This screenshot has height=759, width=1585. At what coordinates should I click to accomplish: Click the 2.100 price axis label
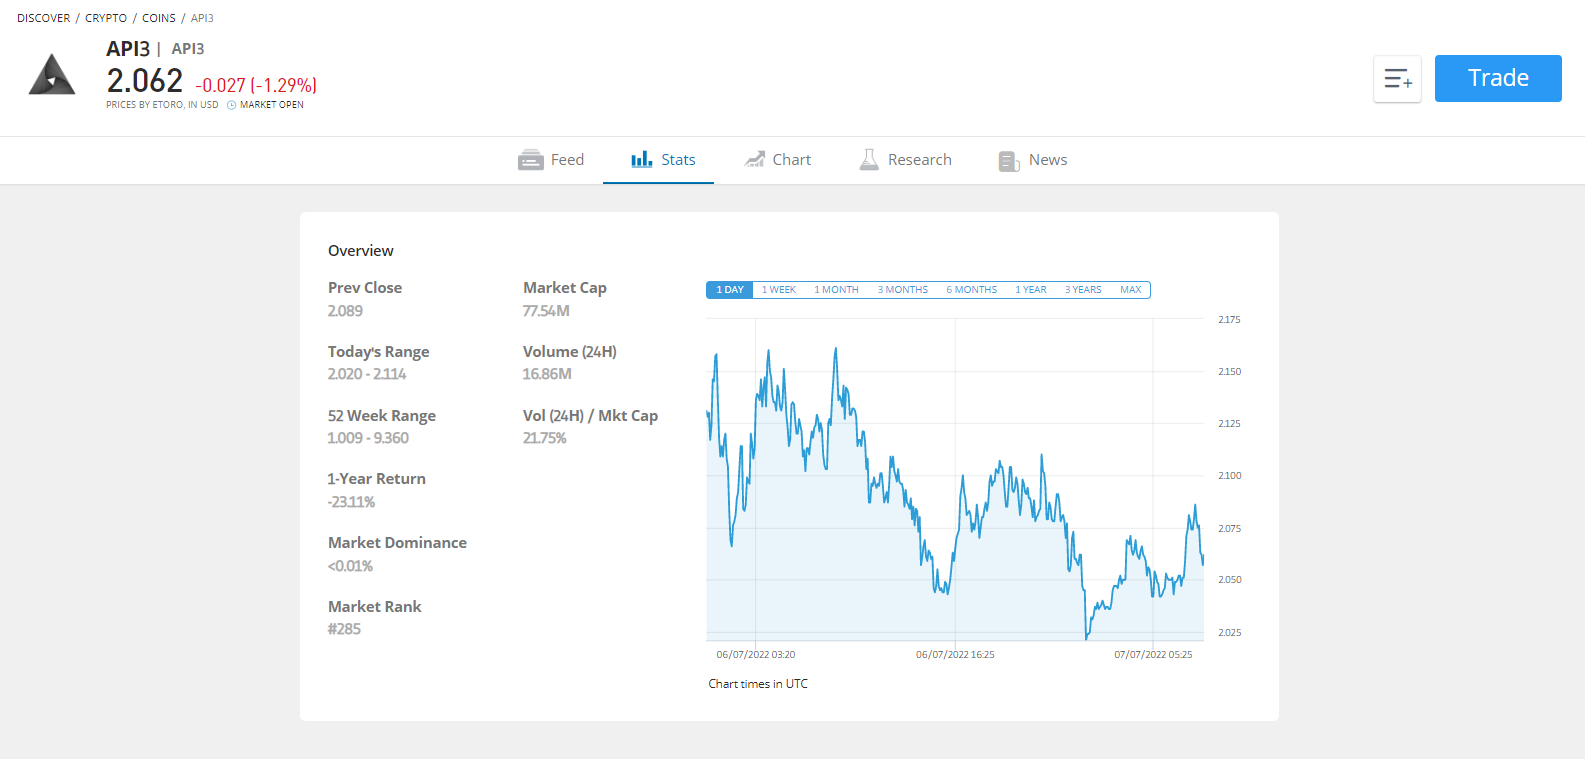click(x=1229, y=476)
